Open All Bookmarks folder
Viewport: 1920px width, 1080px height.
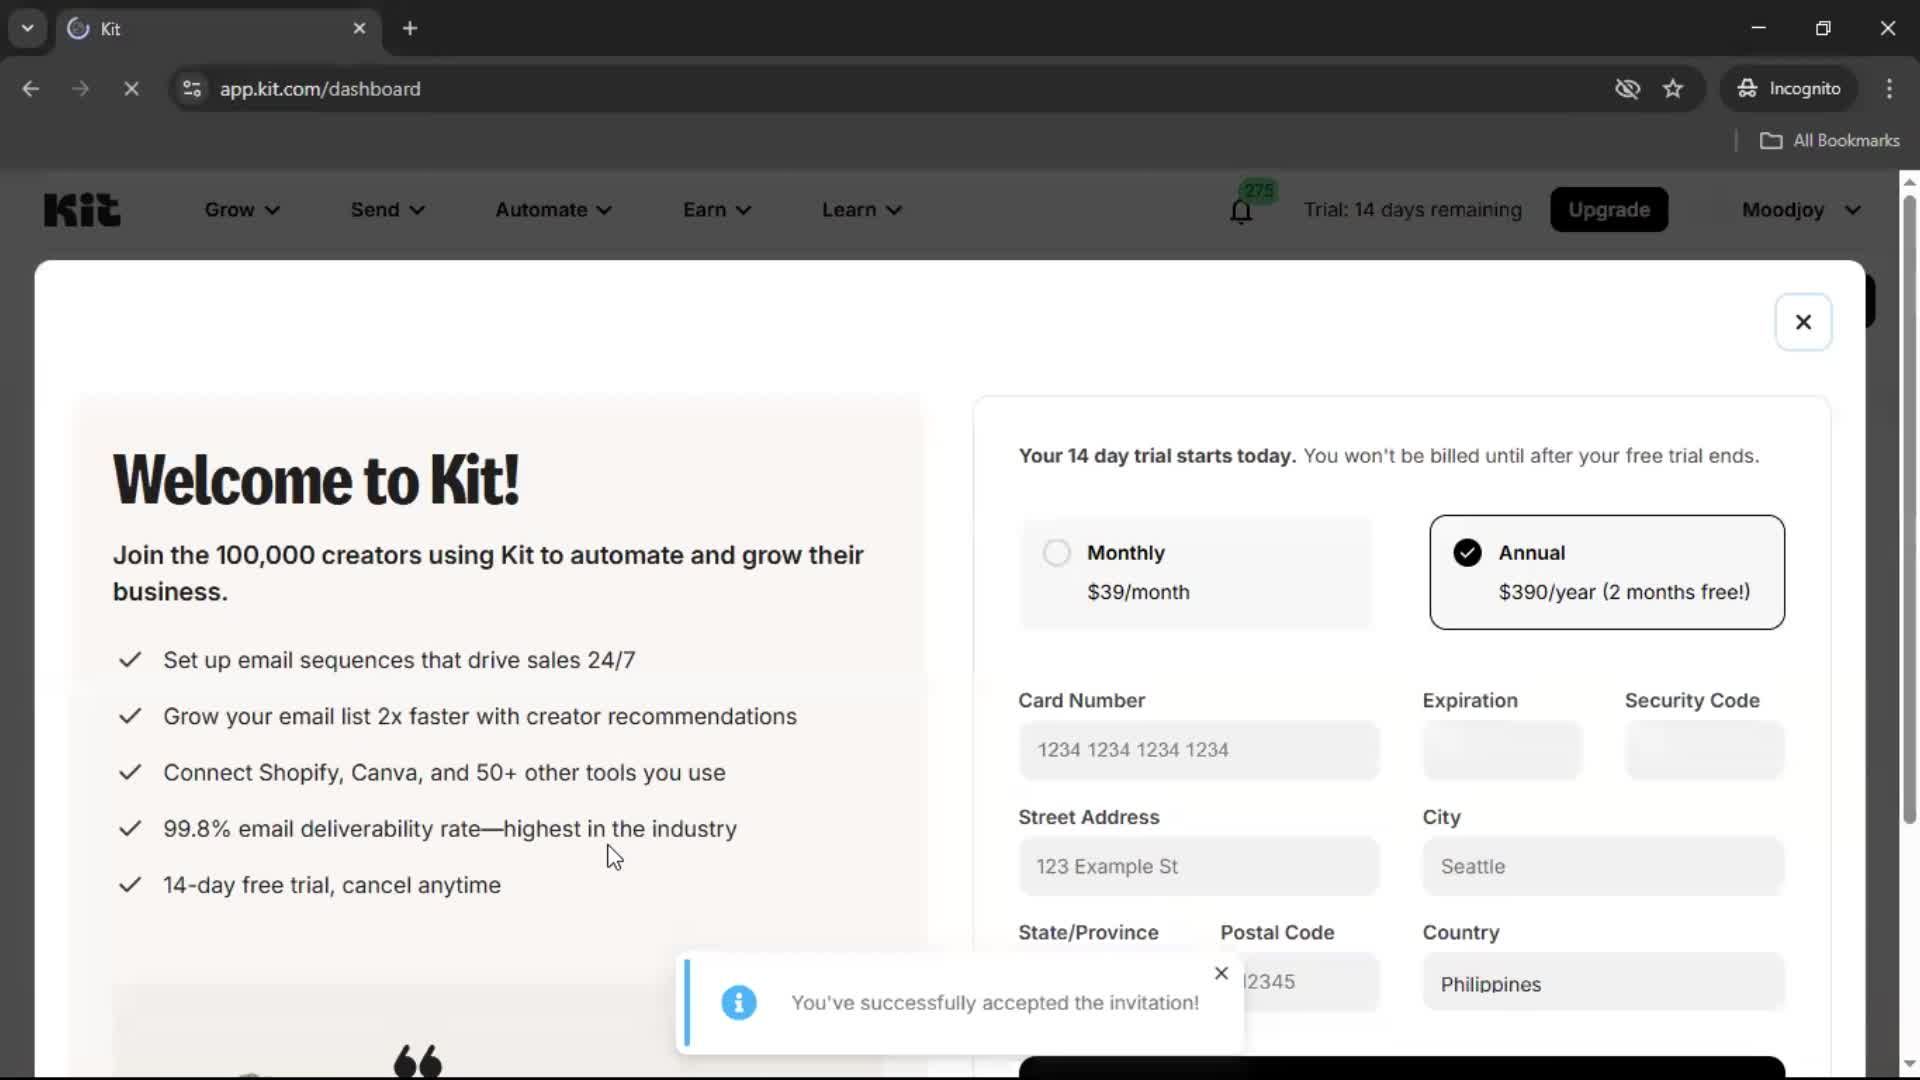(x=1830, y=141)
